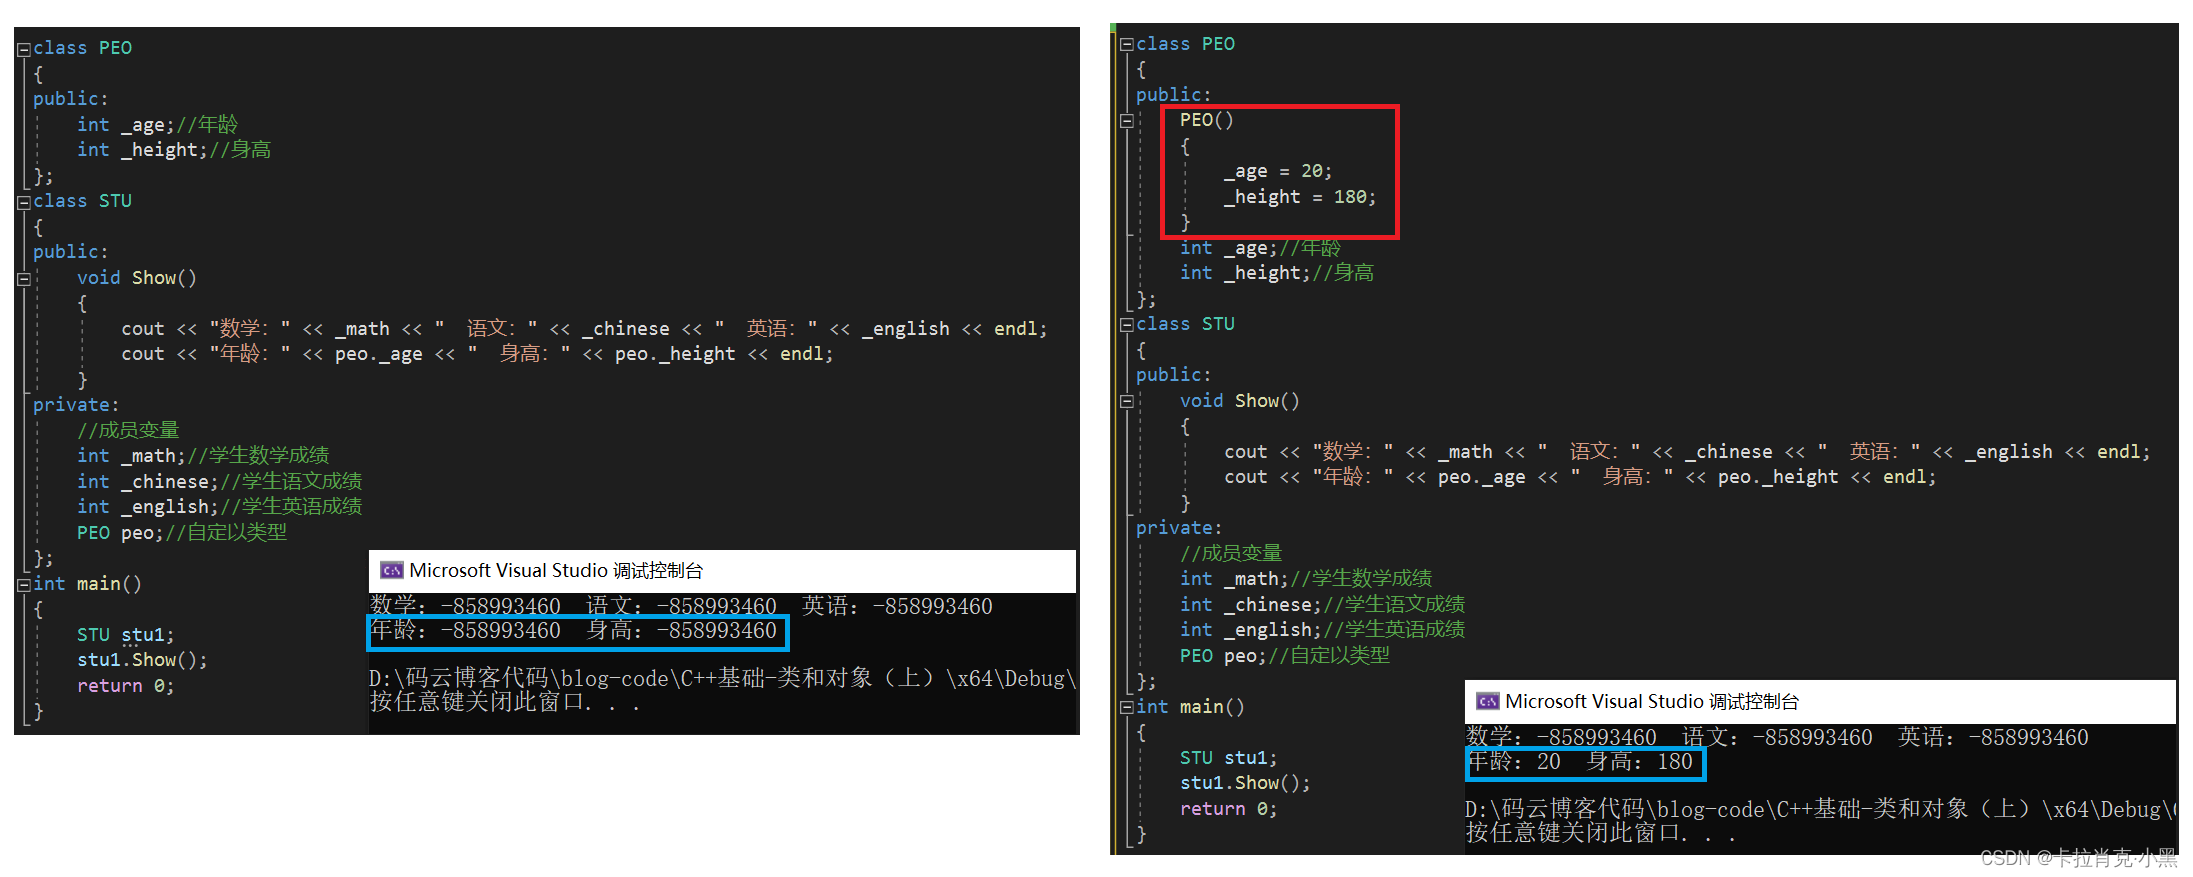Click "stu1.Show();" in the version with the PEO() constructor
This screenshot has height=877, width=2193.
(1245, 783)
